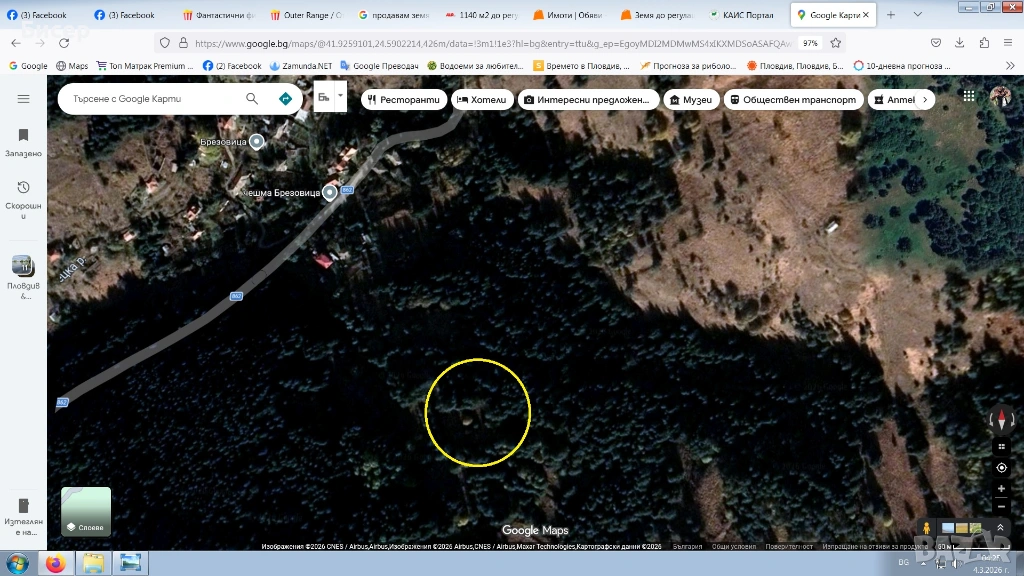Open the Google Maps hamburger menu

(23, 99)
